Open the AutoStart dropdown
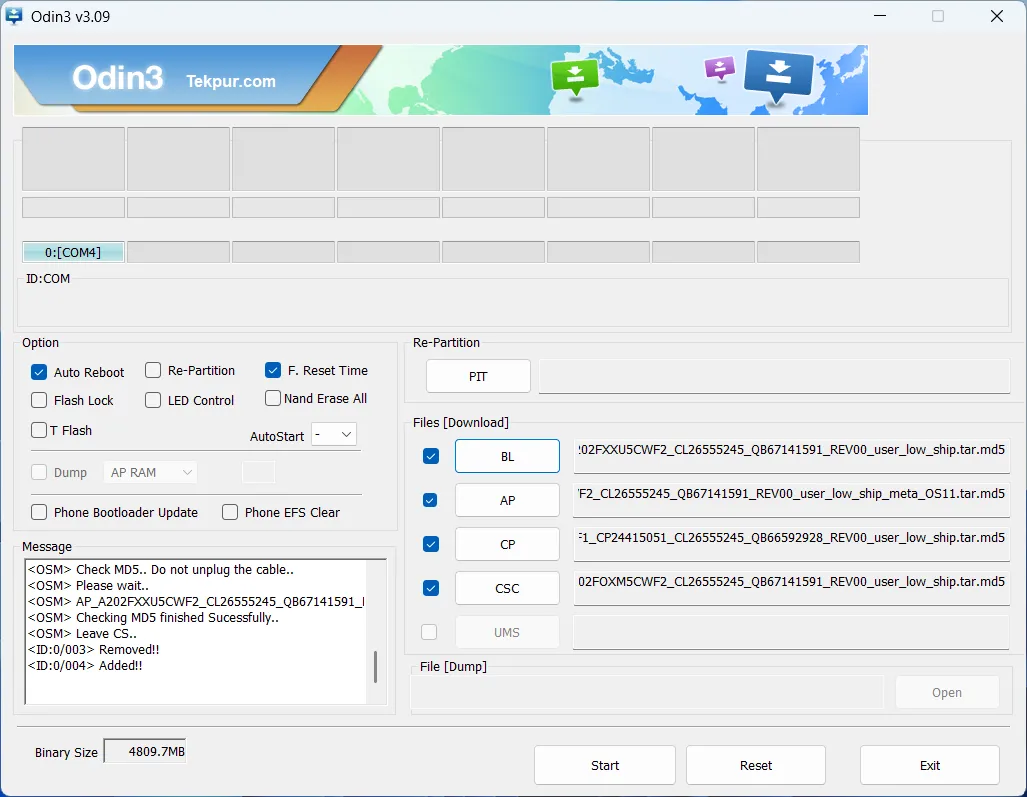Viewport: 1027px width, 797px height. click(x=334, y=434)
